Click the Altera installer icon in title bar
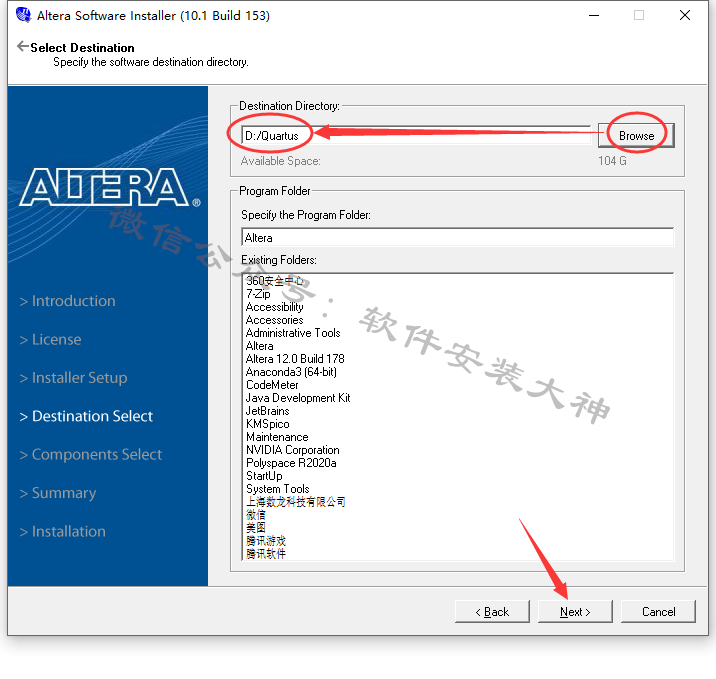The height and width of the screenshot is (679, 716). point(23,15)
